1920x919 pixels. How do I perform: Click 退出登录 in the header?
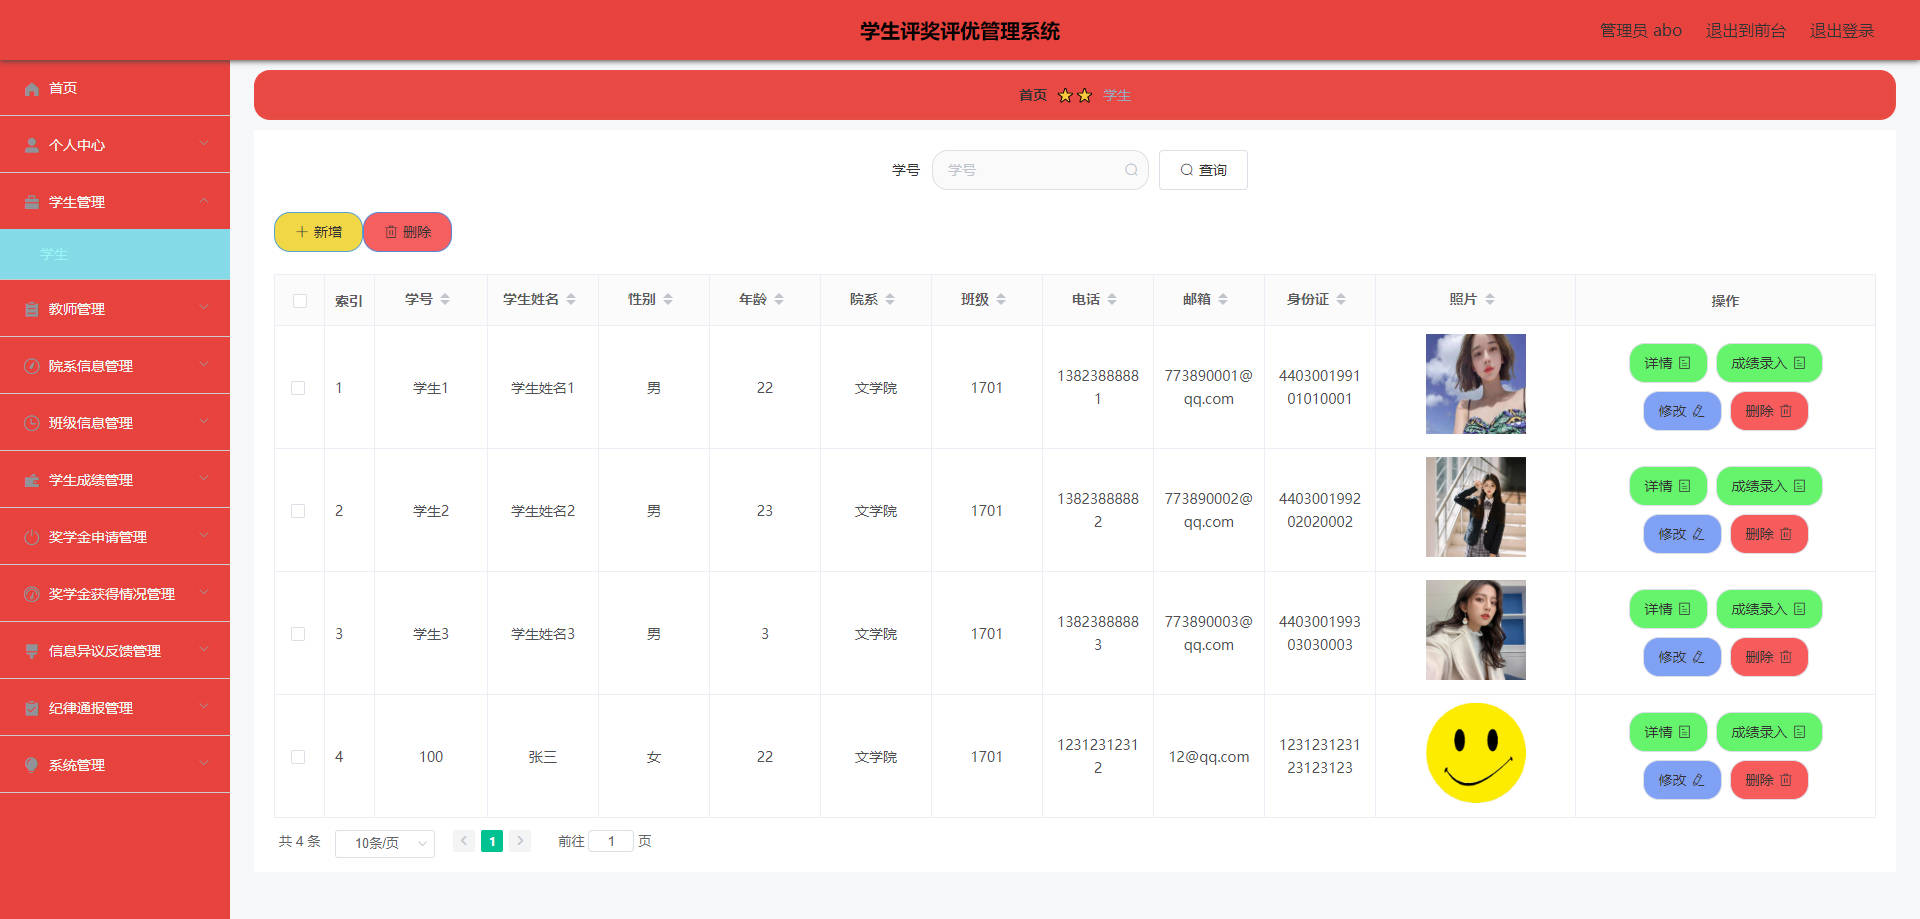click(x=1842, y=31)
